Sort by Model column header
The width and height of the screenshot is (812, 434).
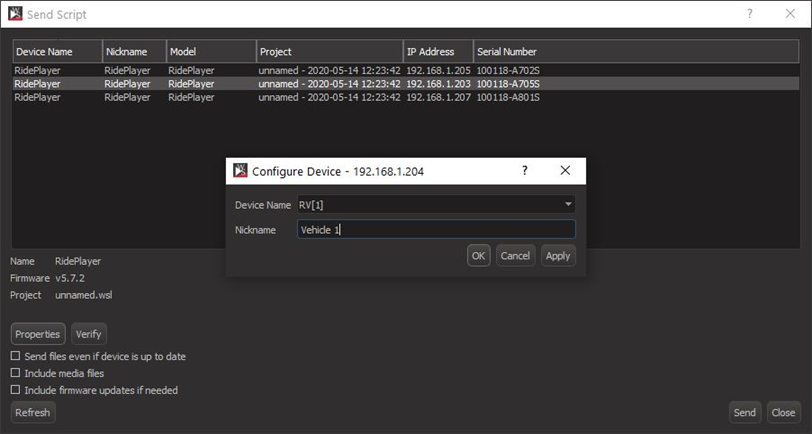click(211, 52)
